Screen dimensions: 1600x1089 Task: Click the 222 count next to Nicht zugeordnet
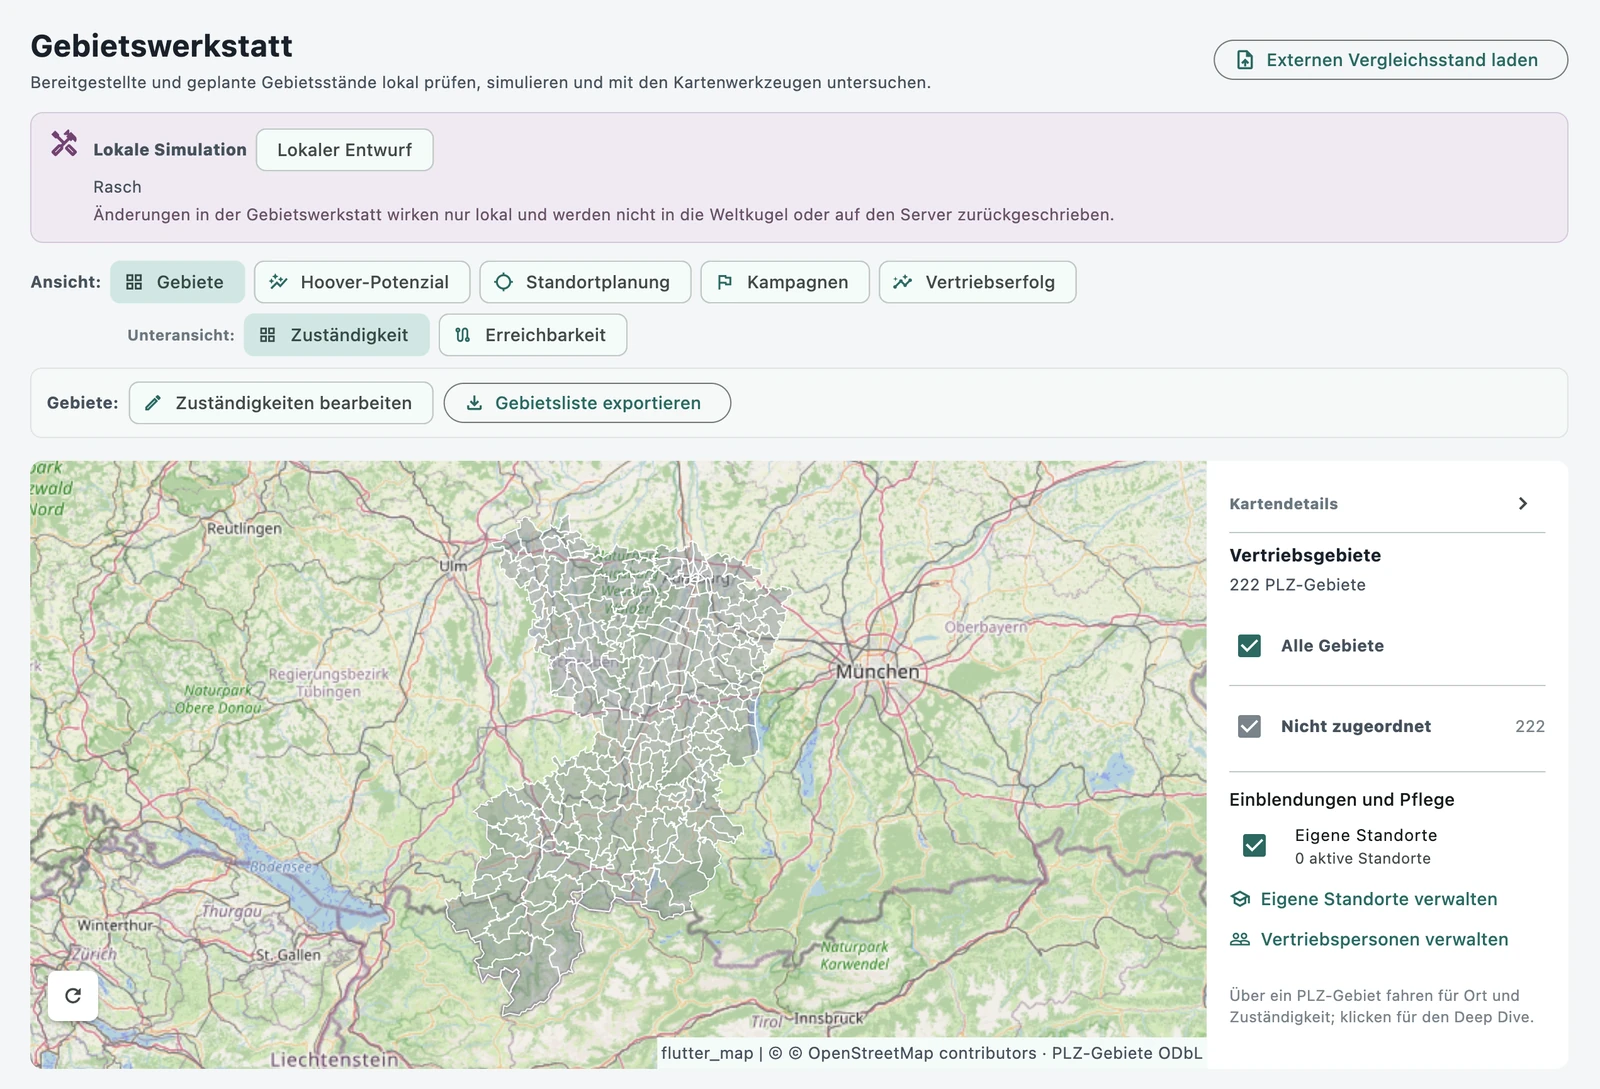1530,726
